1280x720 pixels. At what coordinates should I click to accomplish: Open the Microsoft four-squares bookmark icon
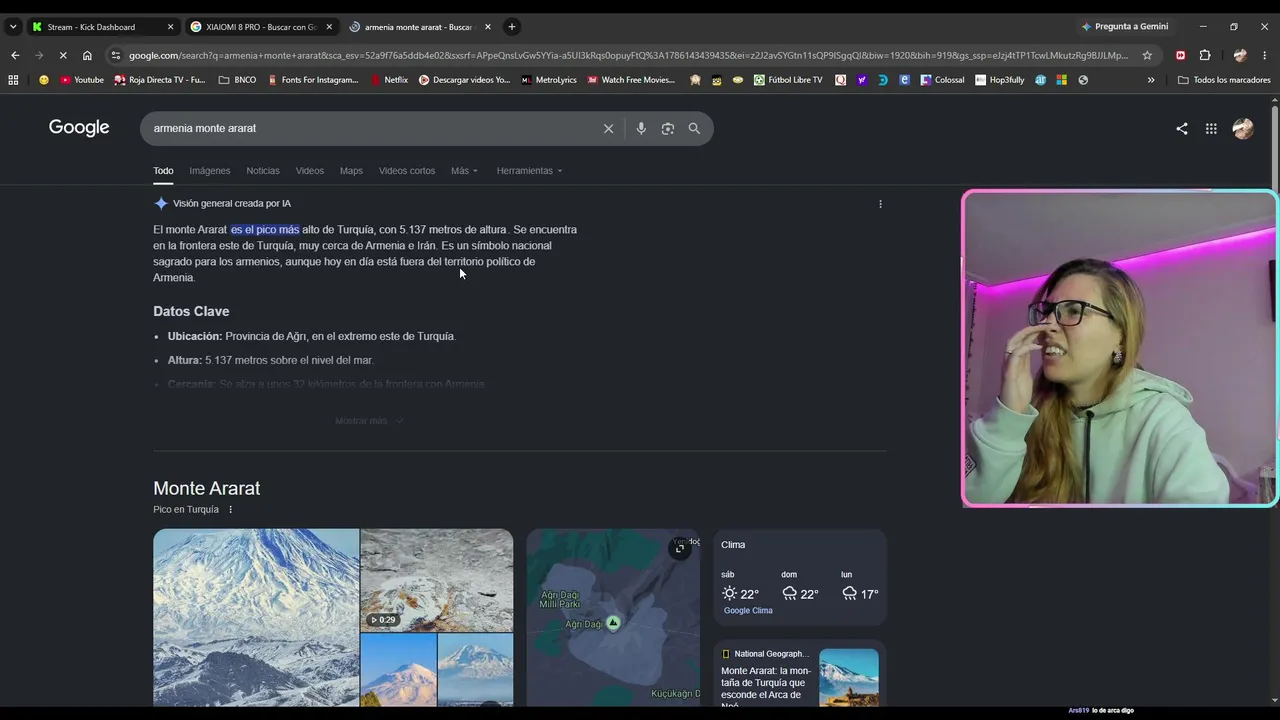tap(1061, 80)
